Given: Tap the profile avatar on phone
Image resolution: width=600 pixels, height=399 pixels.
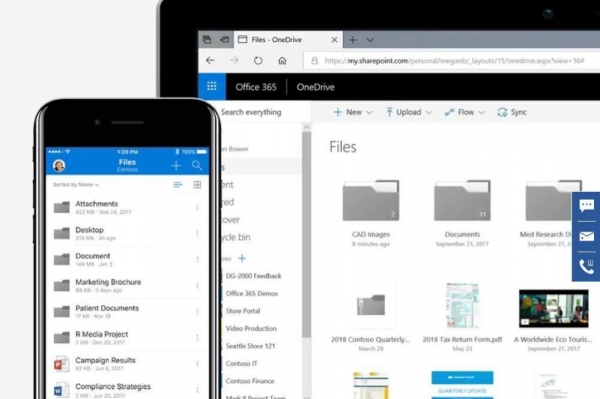Looking at the screenshot, I should click(x=59, y=165).
